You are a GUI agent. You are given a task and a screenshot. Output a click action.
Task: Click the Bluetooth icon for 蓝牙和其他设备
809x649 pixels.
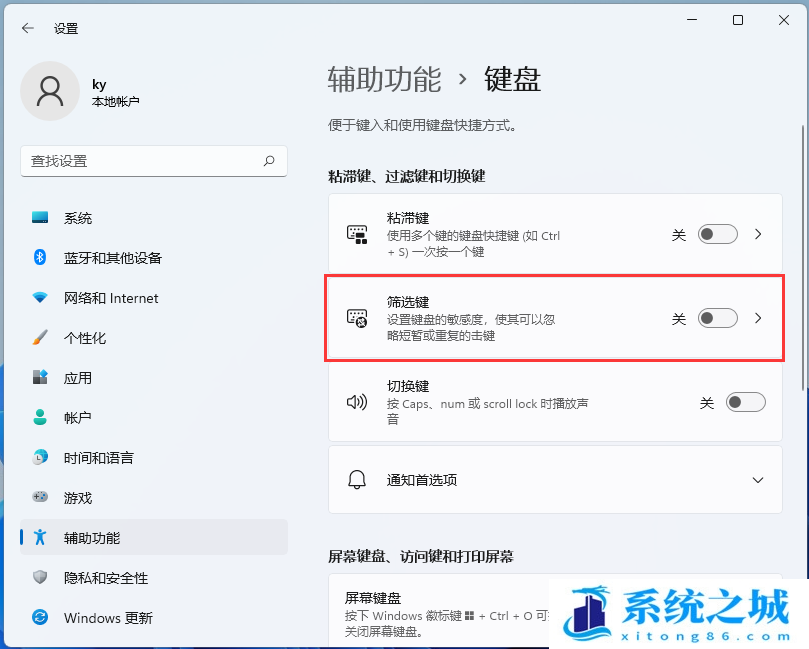point(40,257)
